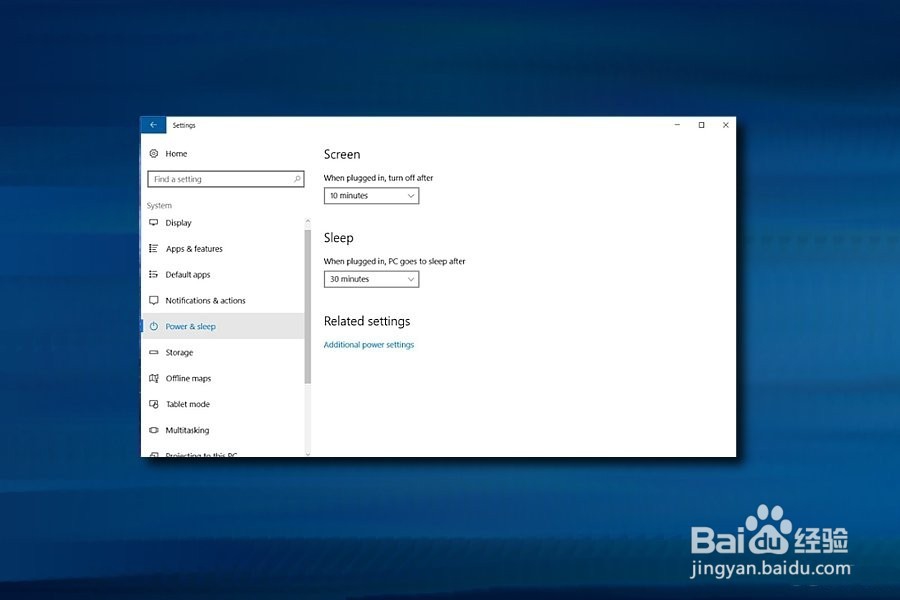The width and height of the screenshot is (900, 600).
Task: Click sidebar scroll up arrow
Action: [x=308, y=221]
